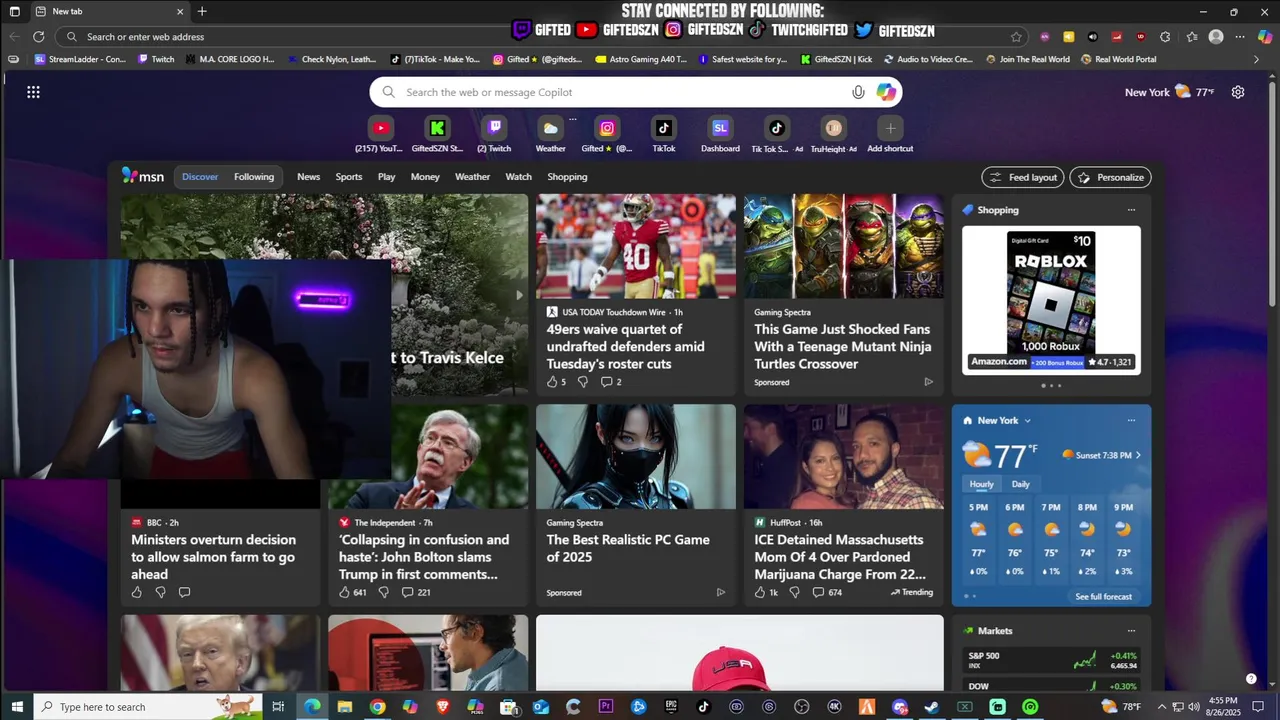The width and height of the screenshot is (1280, 720).
Task: Open the browser profile avatar
Action: click(x=1216, y=37)
